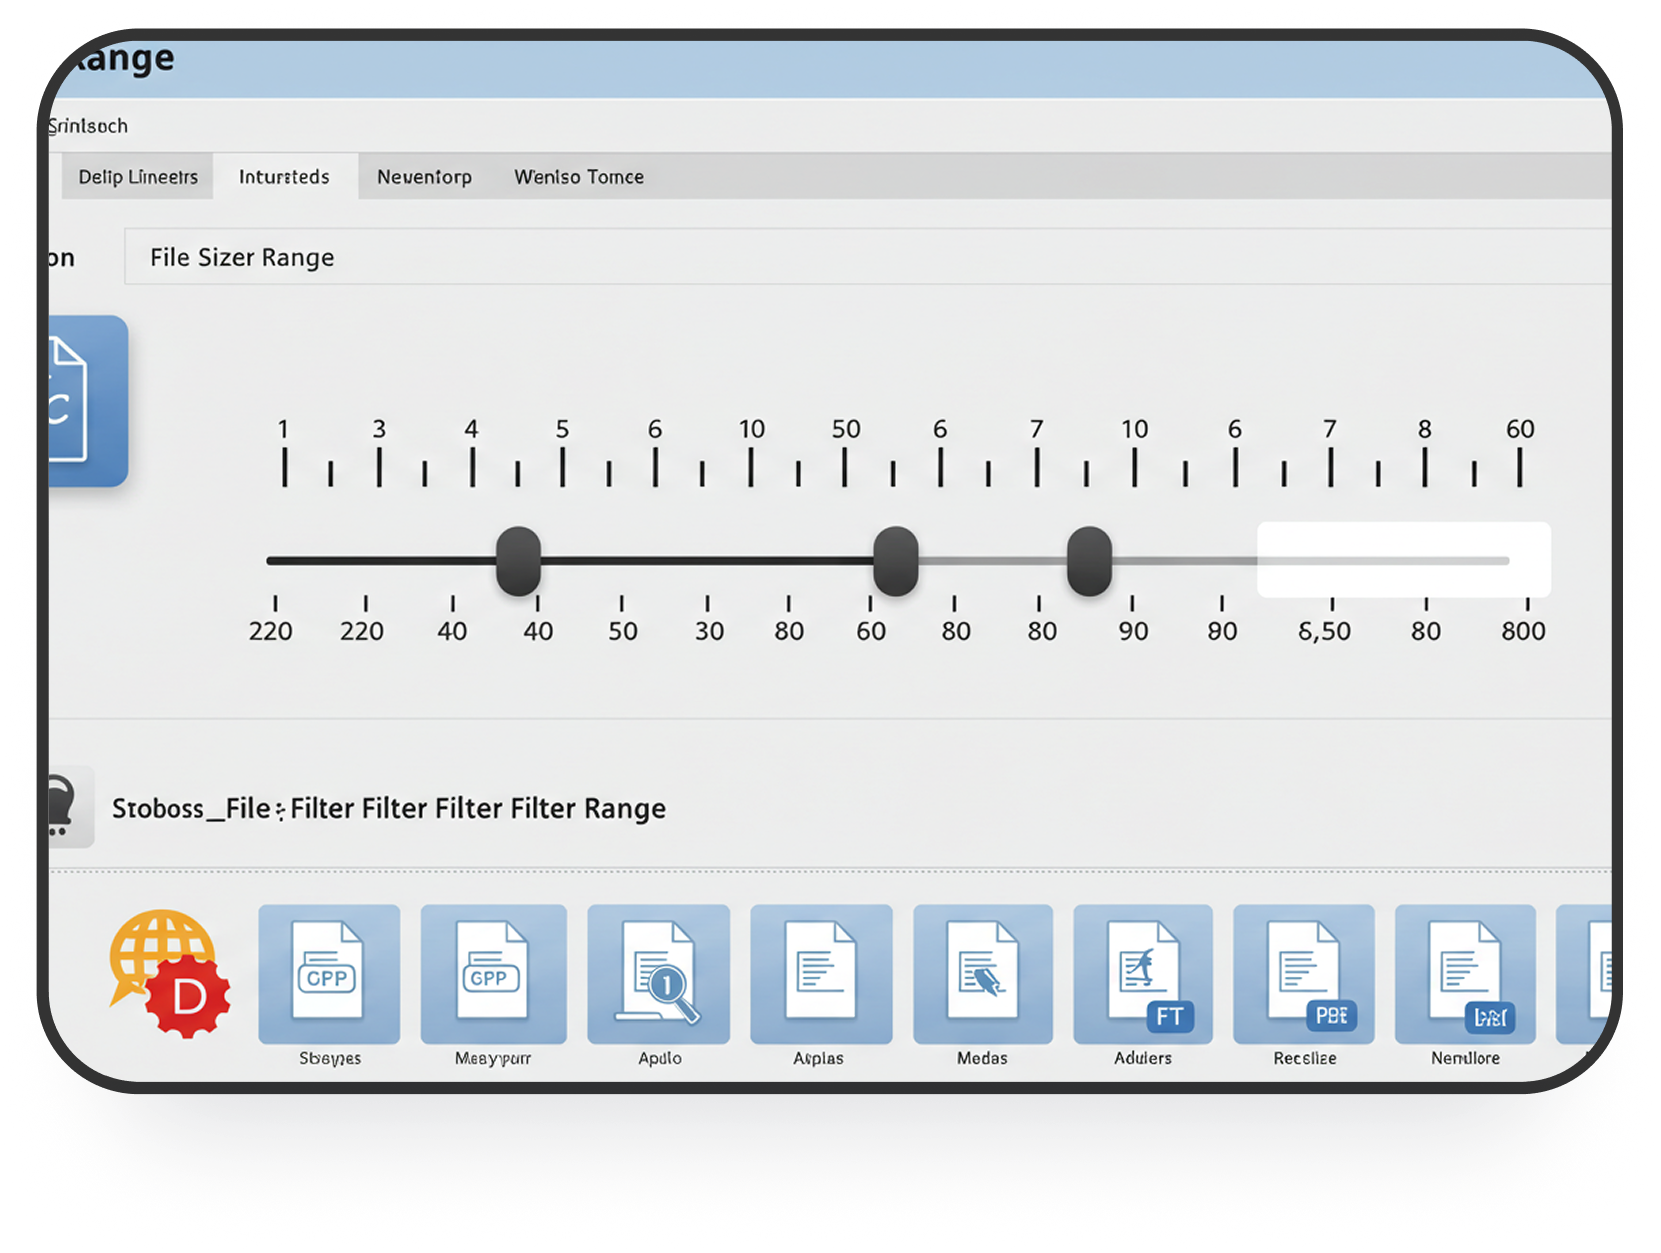Viewport: 1661px width, 1253px height.
Task: Toggle the third slider handle near 80
Action: pyautogui.click(x=1088, y=560)
